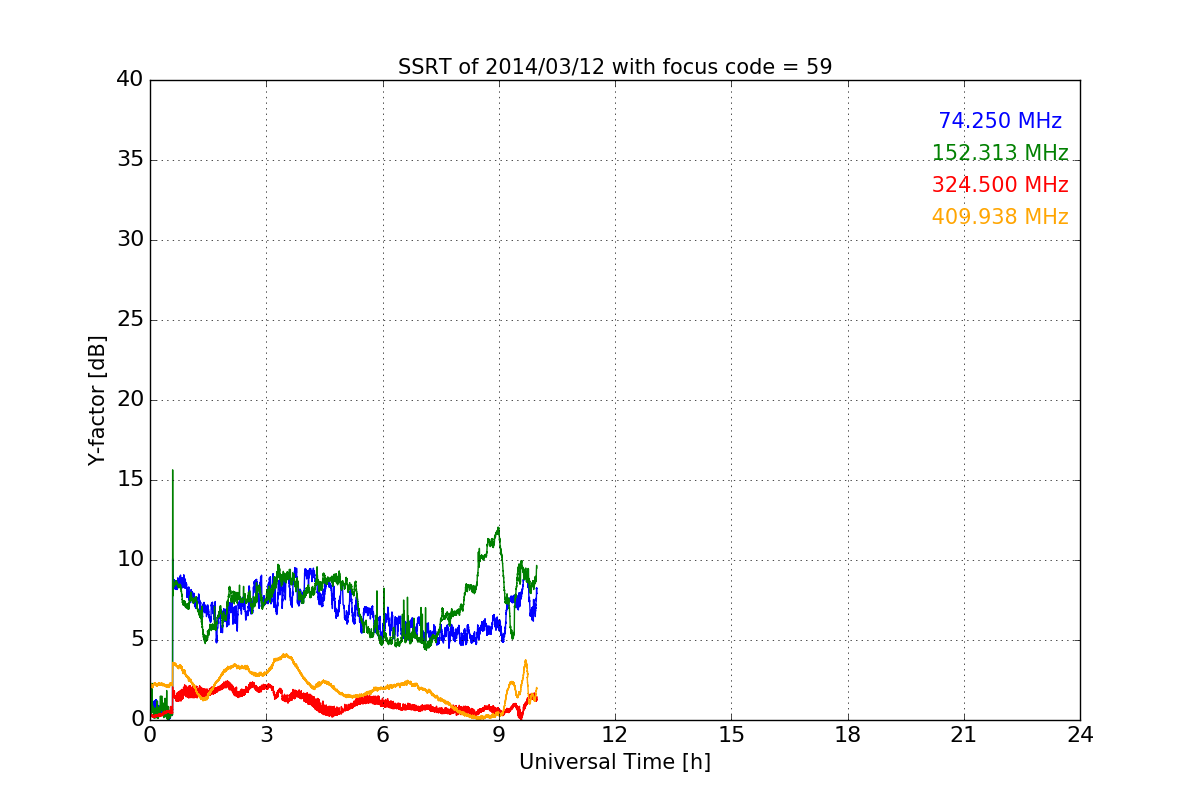Click the x-axis tick label 12
The image size is (1200, 800).
pyautogui.click(x=615, y=735)
